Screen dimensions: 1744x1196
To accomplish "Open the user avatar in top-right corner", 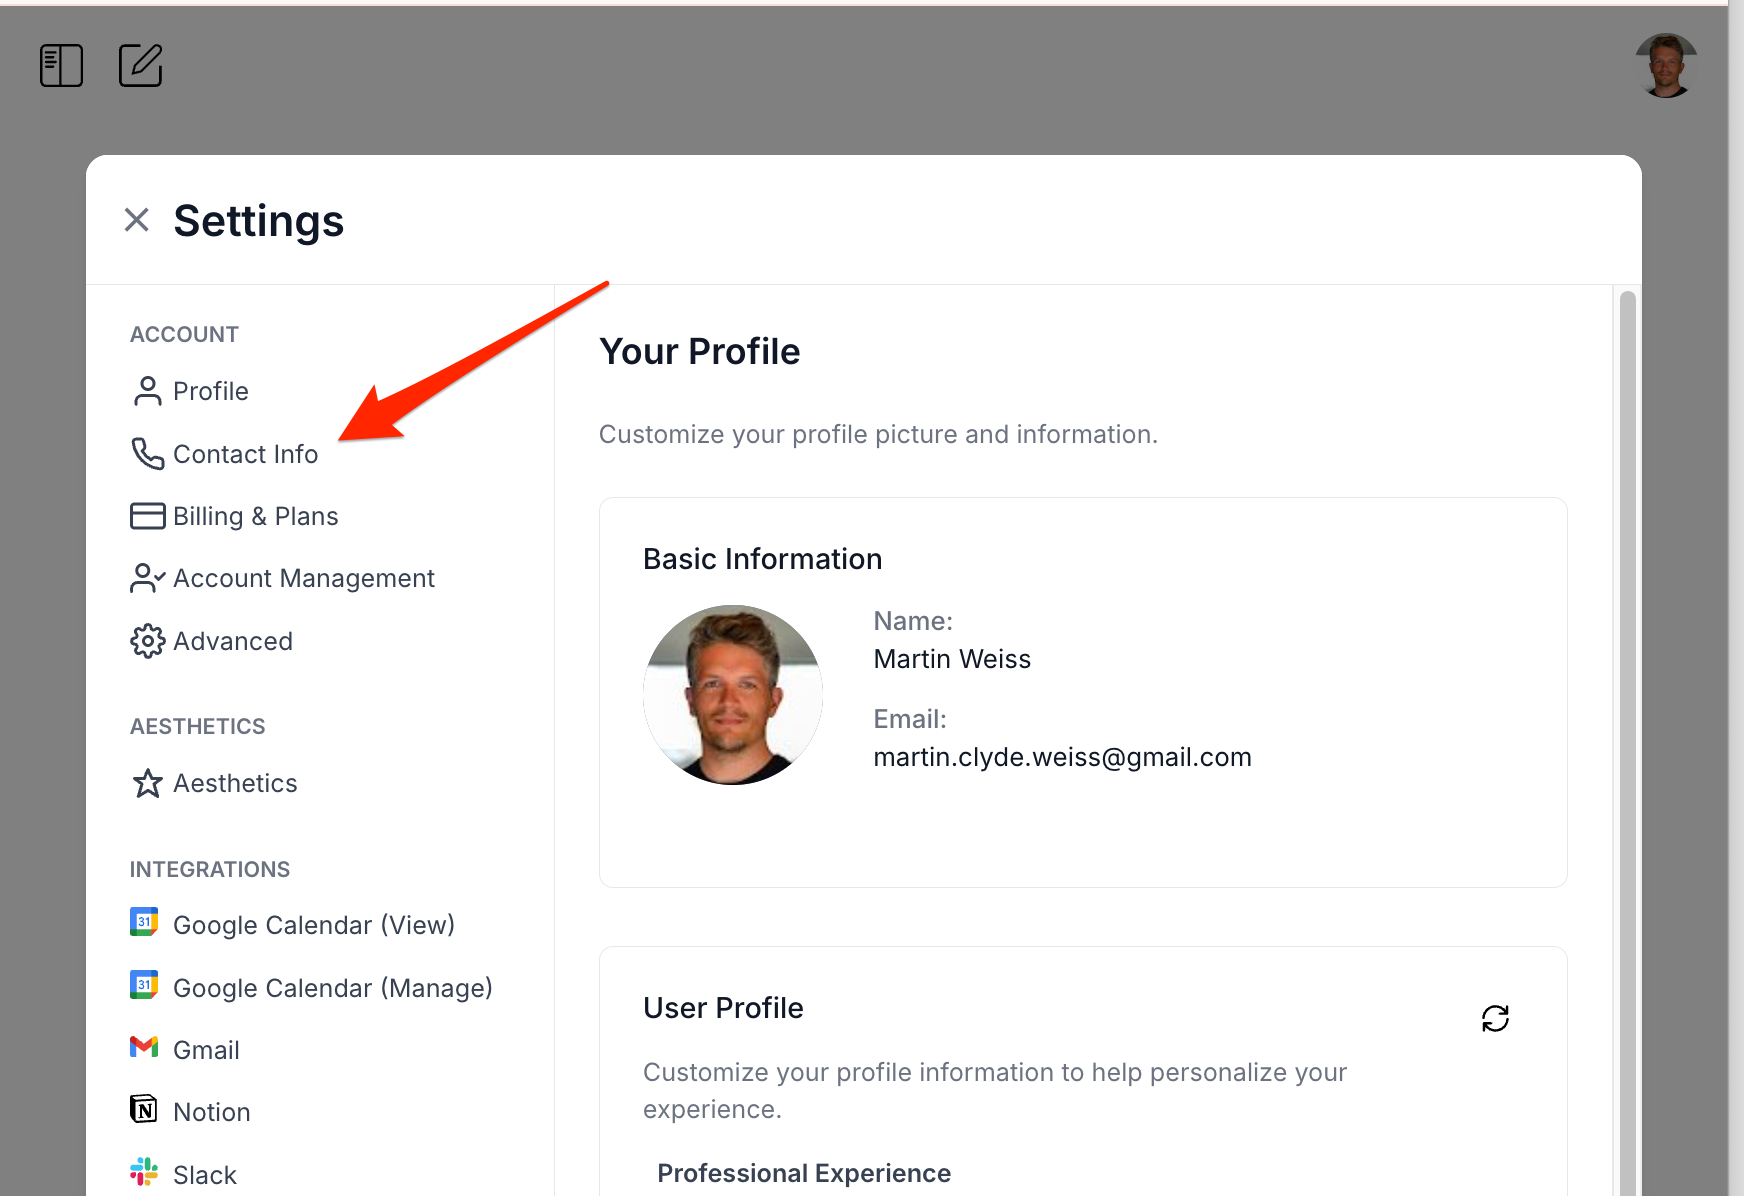I will coord(1666,66).
